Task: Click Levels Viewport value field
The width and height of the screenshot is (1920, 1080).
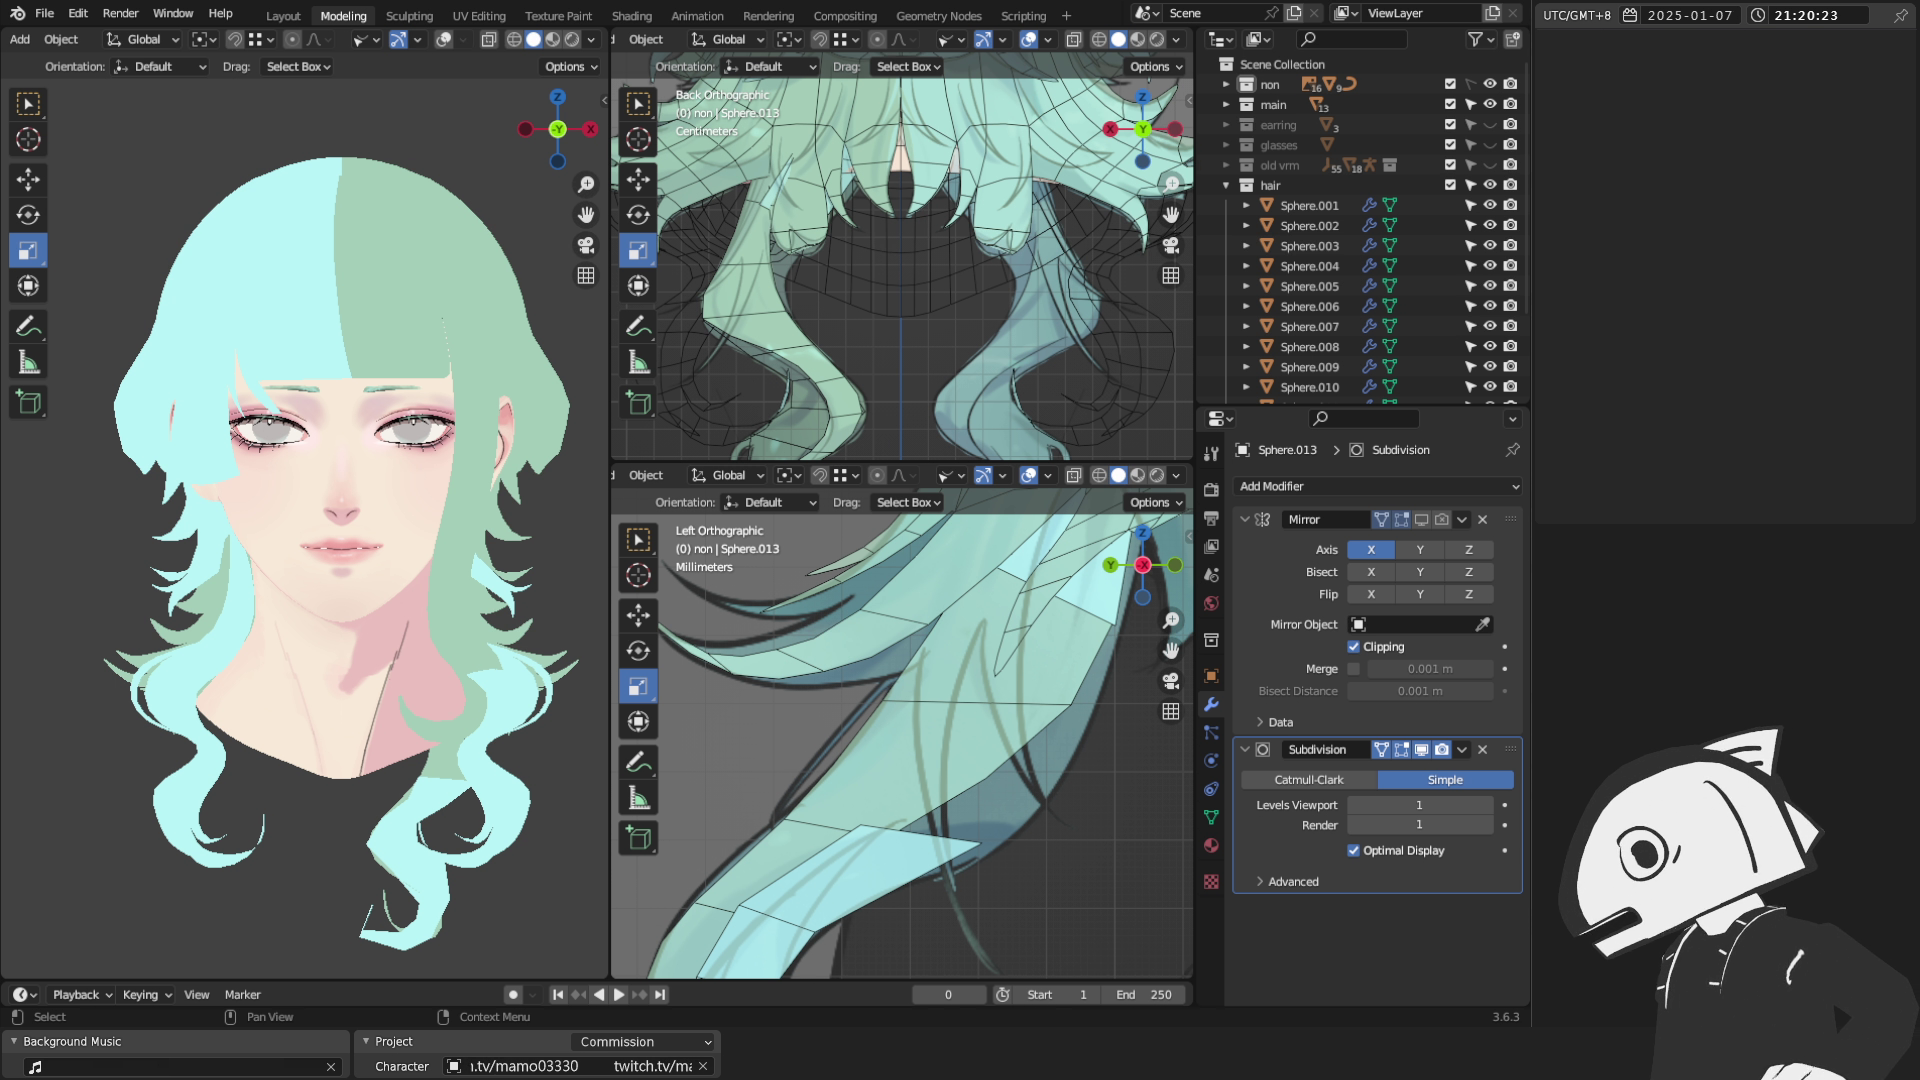Action: pos(1420,805)
